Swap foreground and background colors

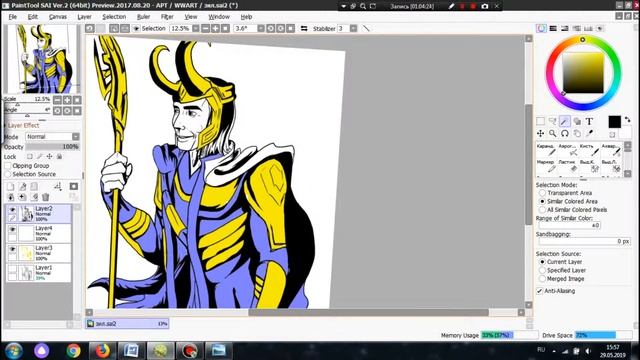(627, 120)
